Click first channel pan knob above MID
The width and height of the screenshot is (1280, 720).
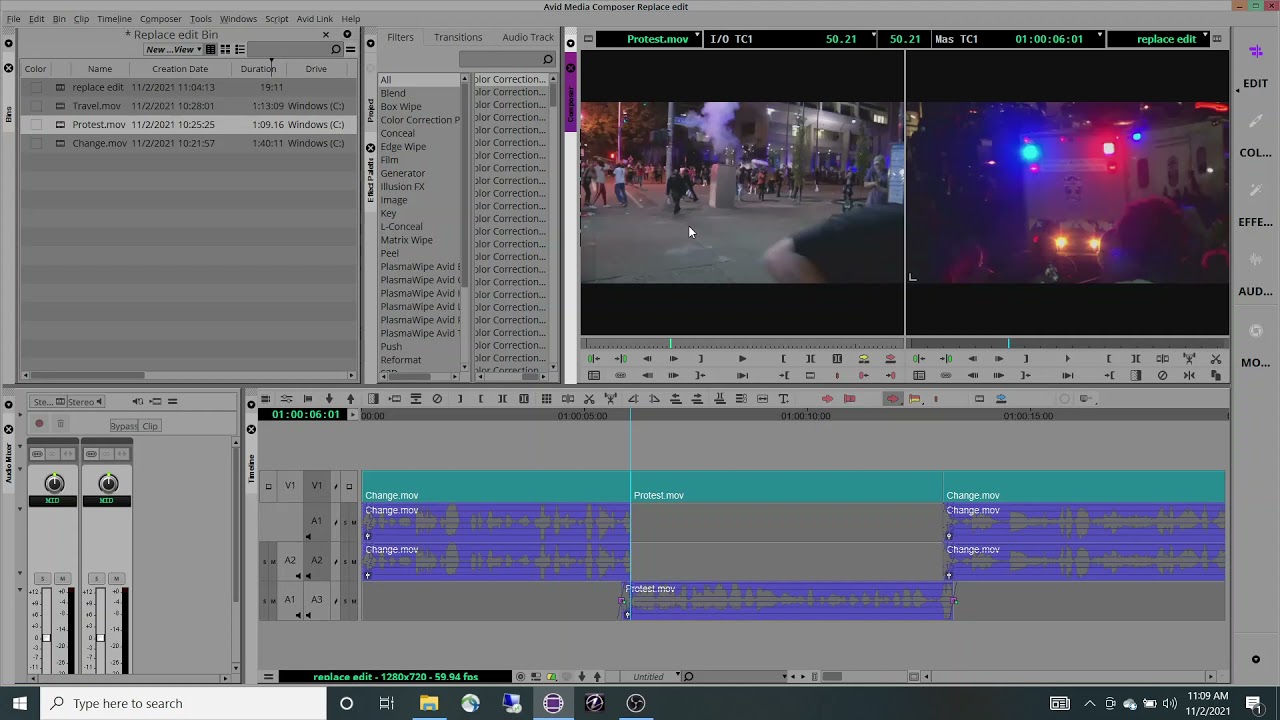[x=54, y=484]
